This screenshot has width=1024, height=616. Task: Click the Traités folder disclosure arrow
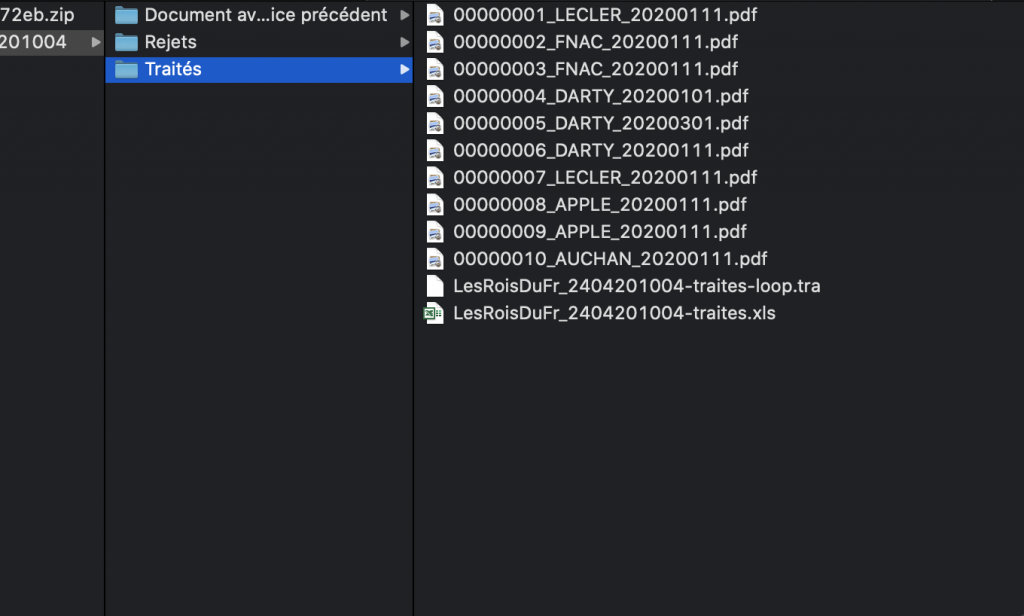pyautogui.click(x=405, y=69)
